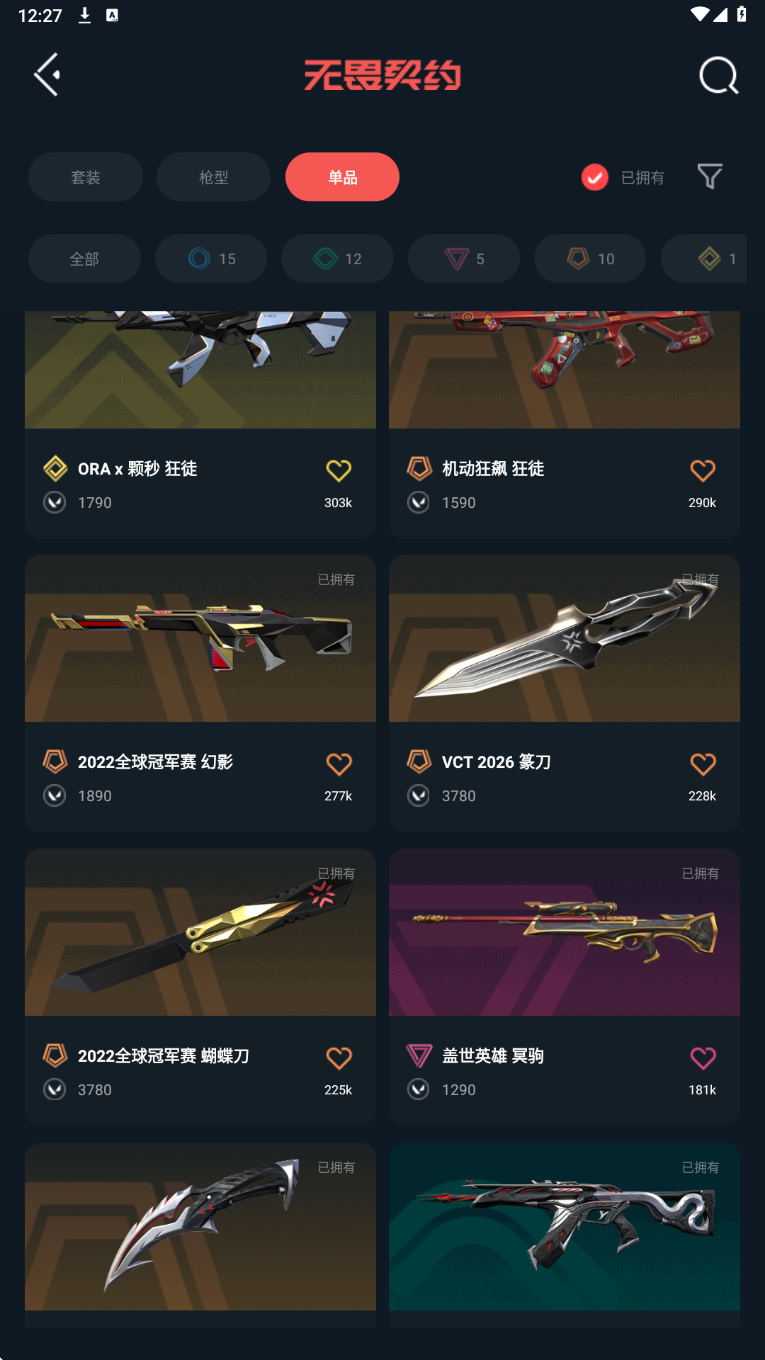Favorite ORA x 颗秒 狂徒 with heart

coord(339,469)
